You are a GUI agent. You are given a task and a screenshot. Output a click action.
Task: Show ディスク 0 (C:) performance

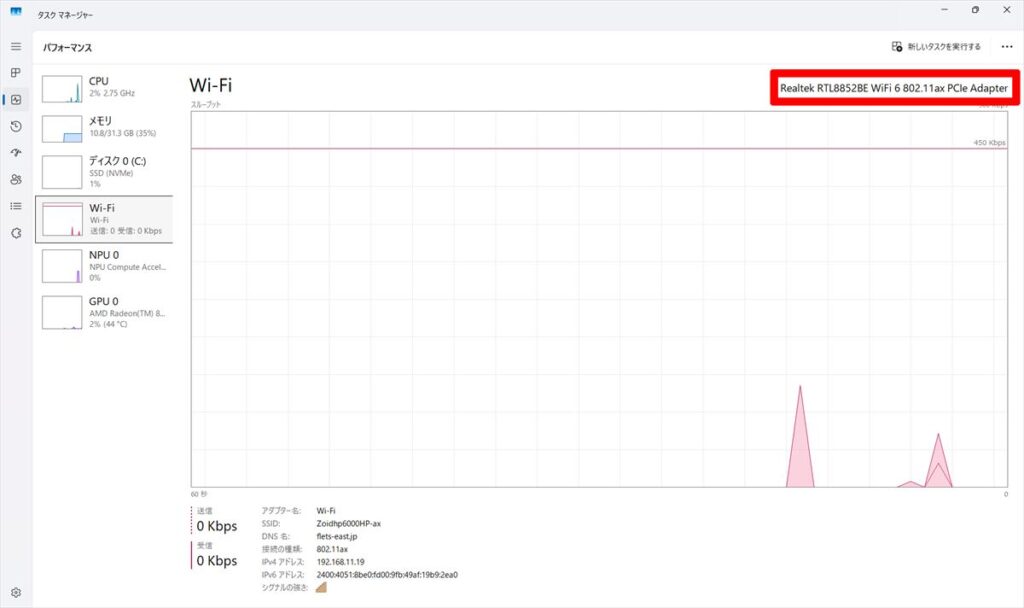coord(103,171)
